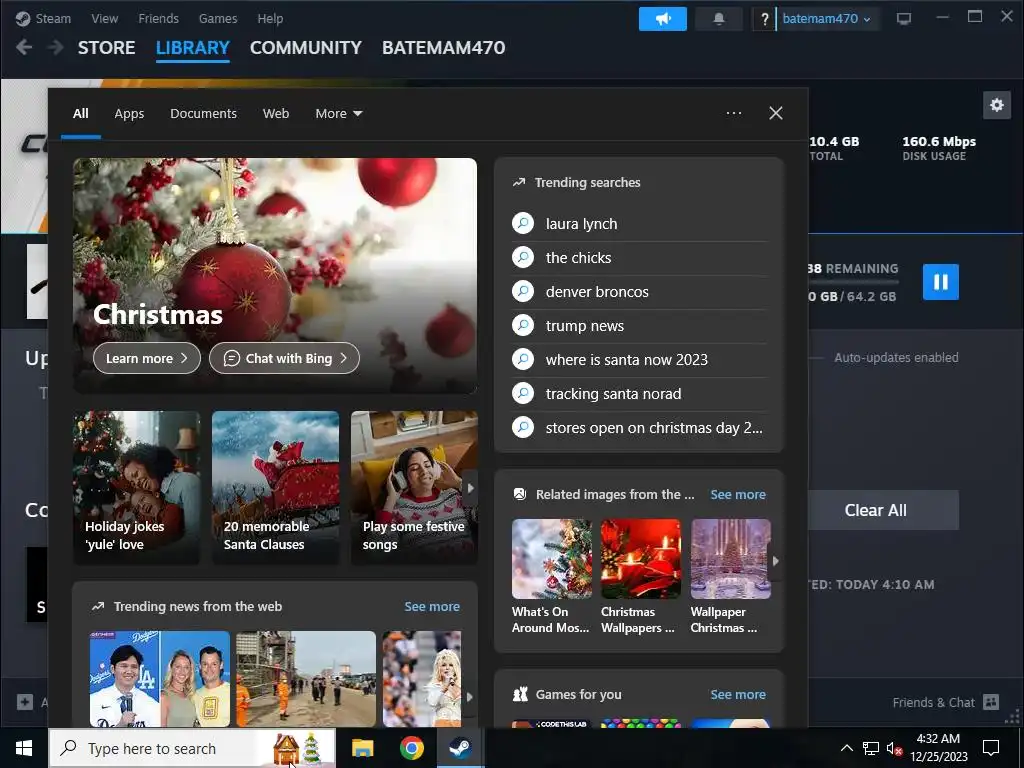Click See more for Related images
Screen dimensions: 1024x768
[x=738, y=494]
